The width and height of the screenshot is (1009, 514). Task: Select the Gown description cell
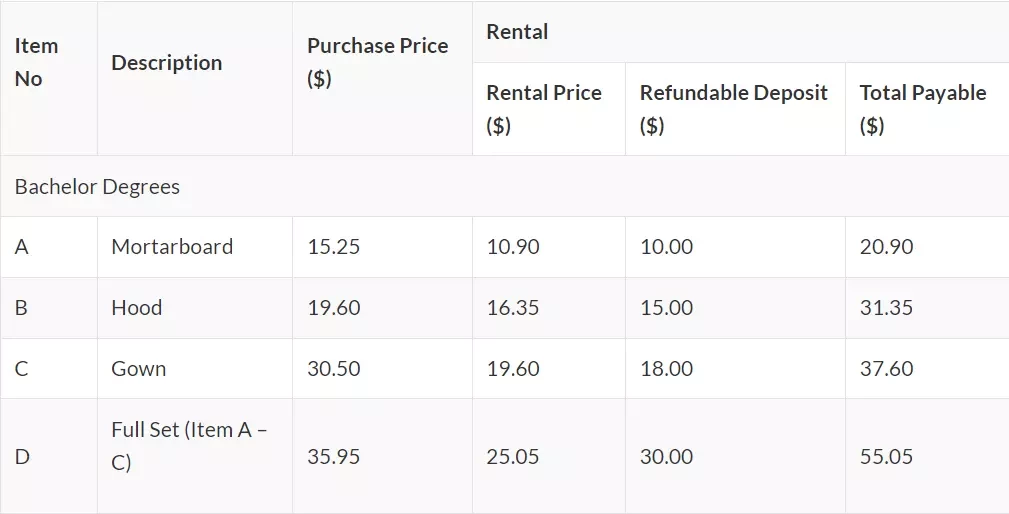coord(195,369)
